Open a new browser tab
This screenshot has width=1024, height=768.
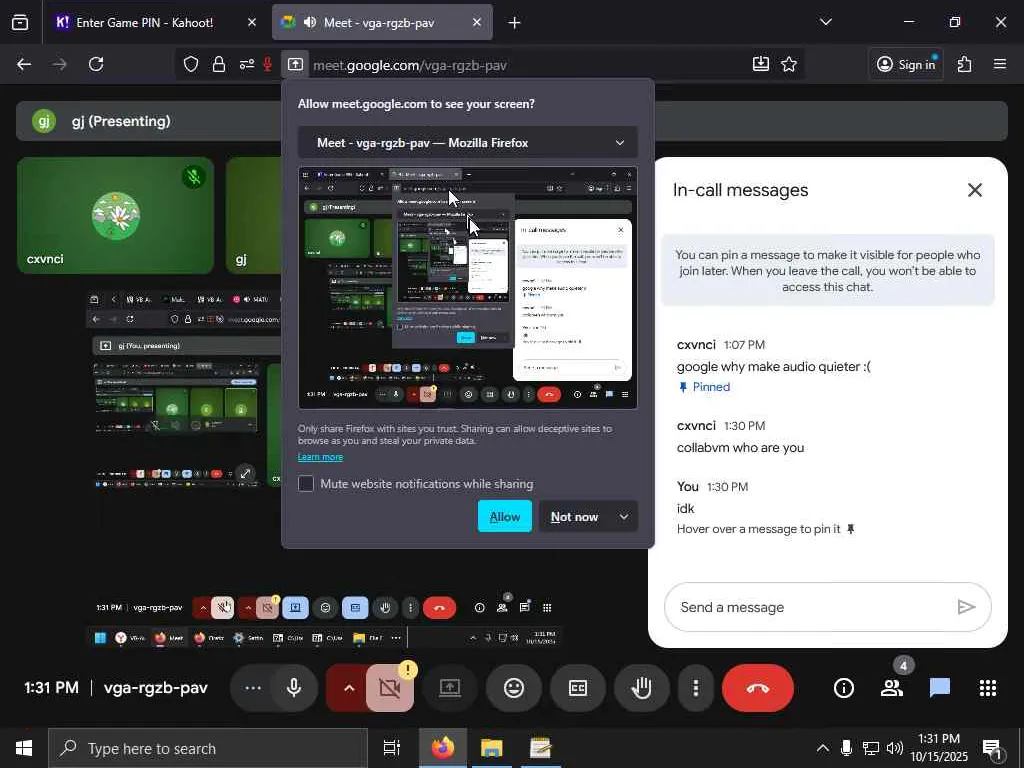[515, 23]
